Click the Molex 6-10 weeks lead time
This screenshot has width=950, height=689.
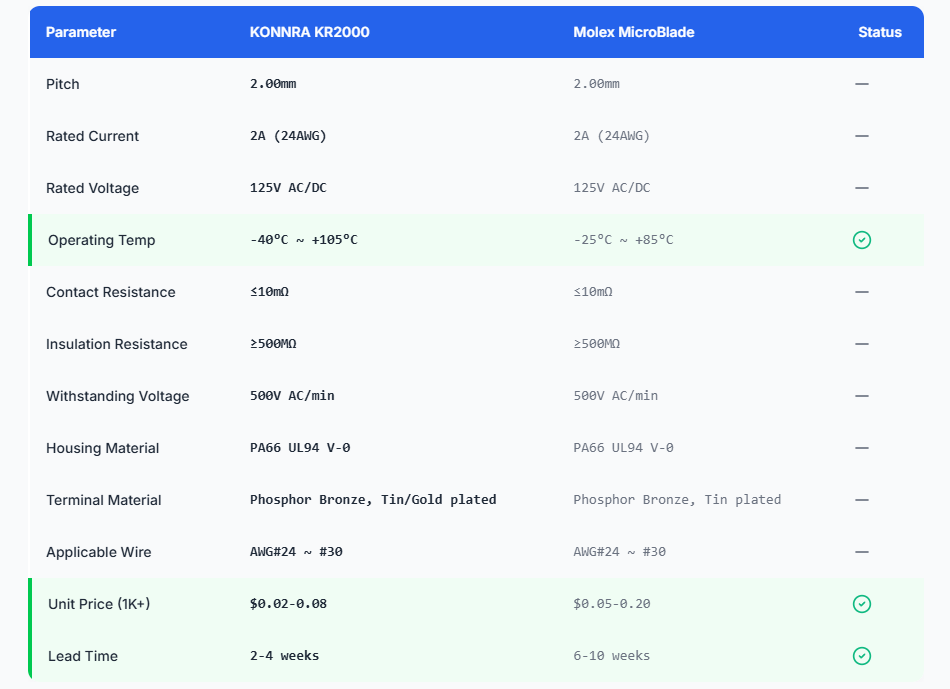pos(611,656)
